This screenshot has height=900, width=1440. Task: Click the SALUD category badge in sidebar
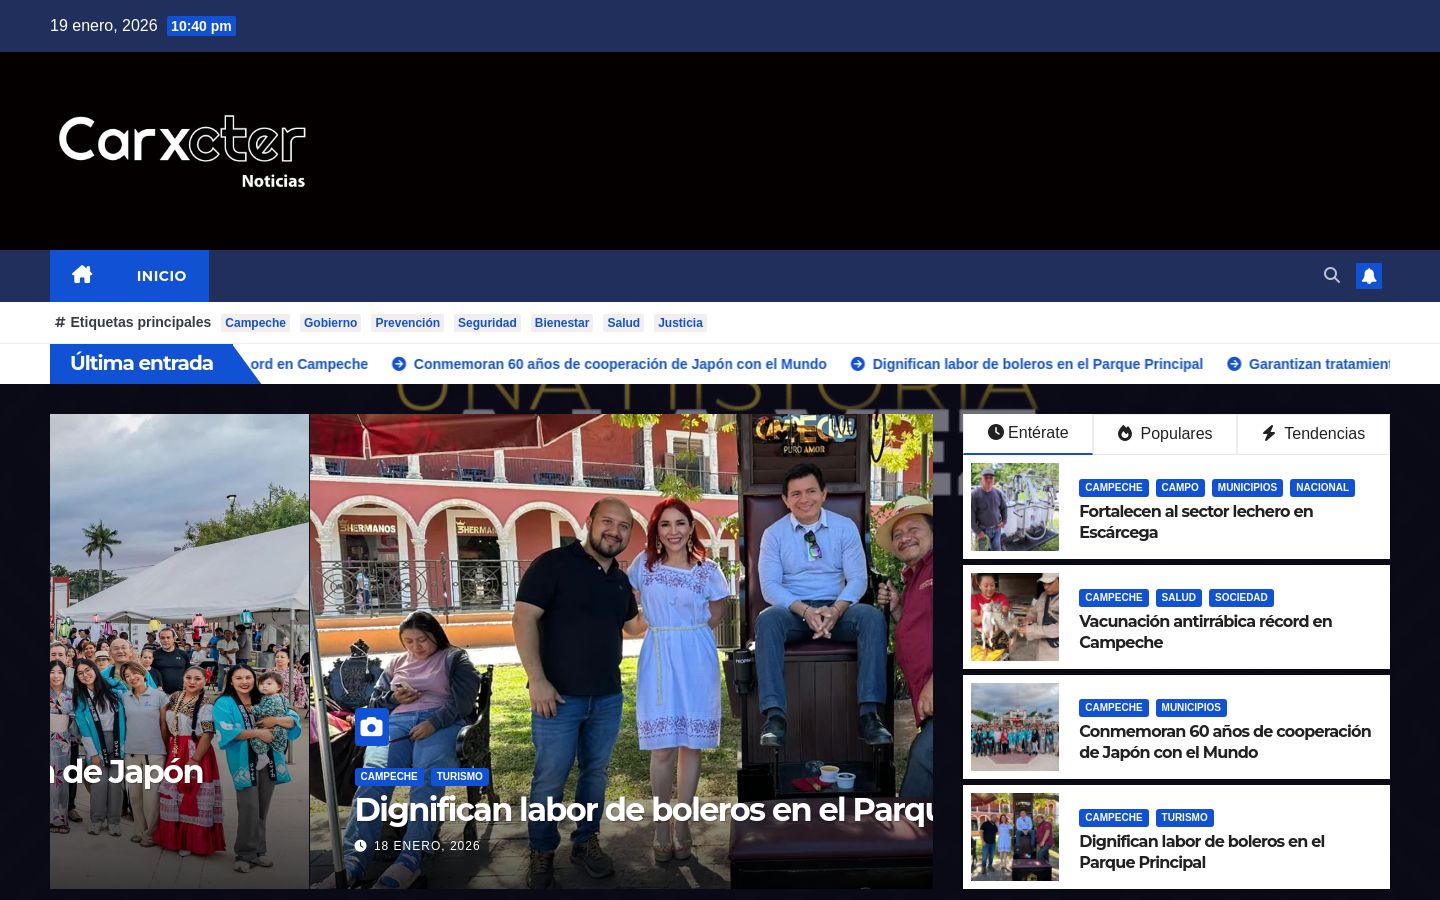(x=1178, y=598)
